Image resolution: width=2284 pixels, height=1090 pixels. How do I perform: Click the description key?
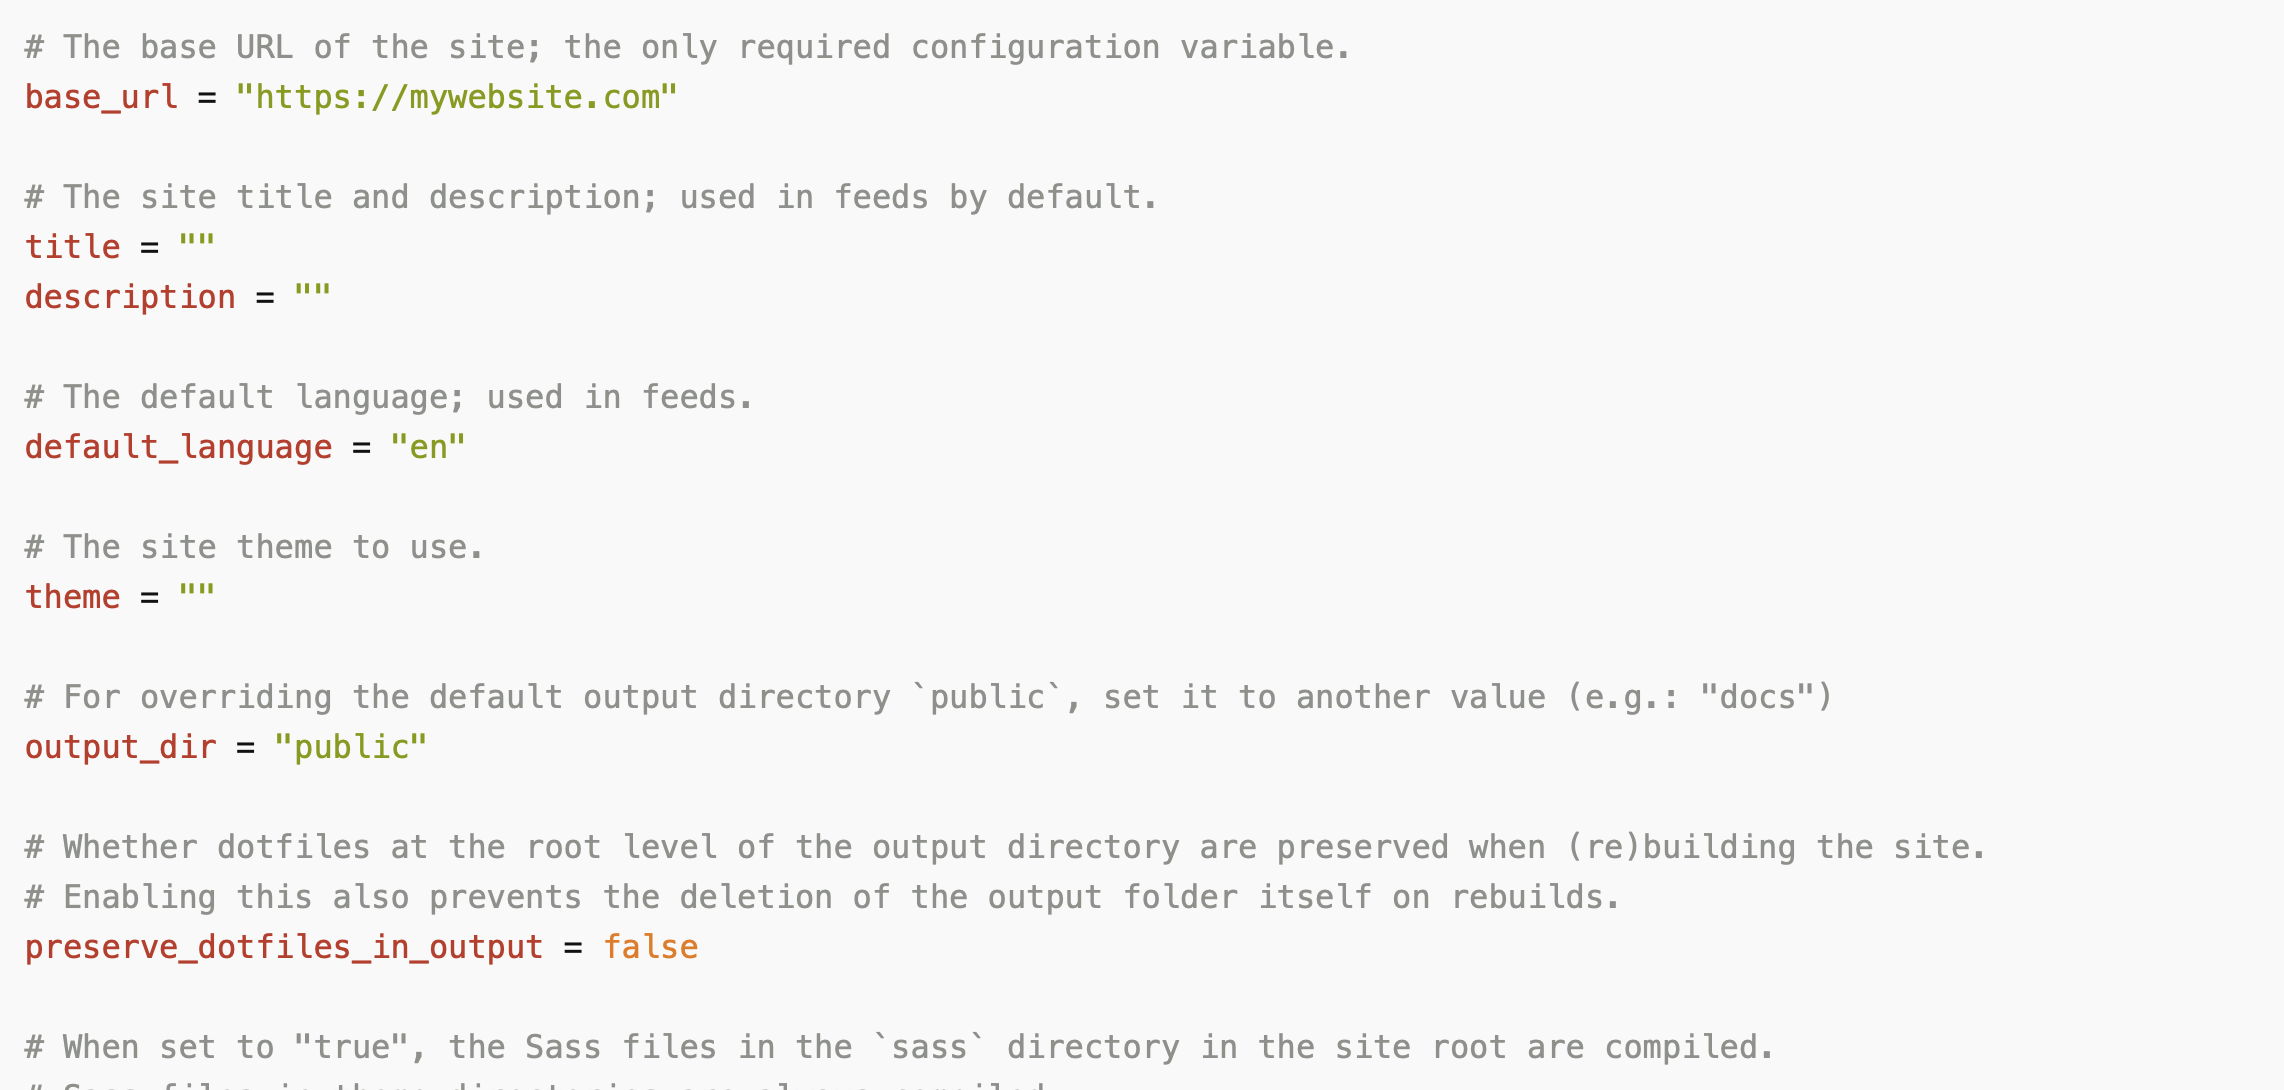(x=130, y=297)
